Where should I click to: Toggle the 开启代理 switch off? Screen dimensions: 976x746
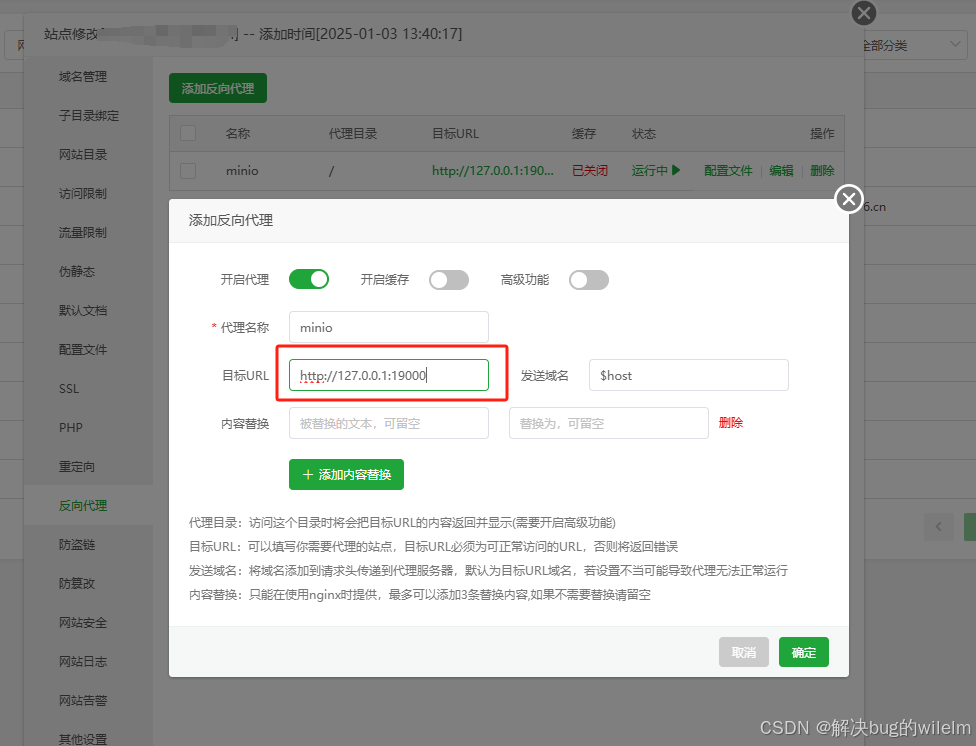(x=309, y=279)
